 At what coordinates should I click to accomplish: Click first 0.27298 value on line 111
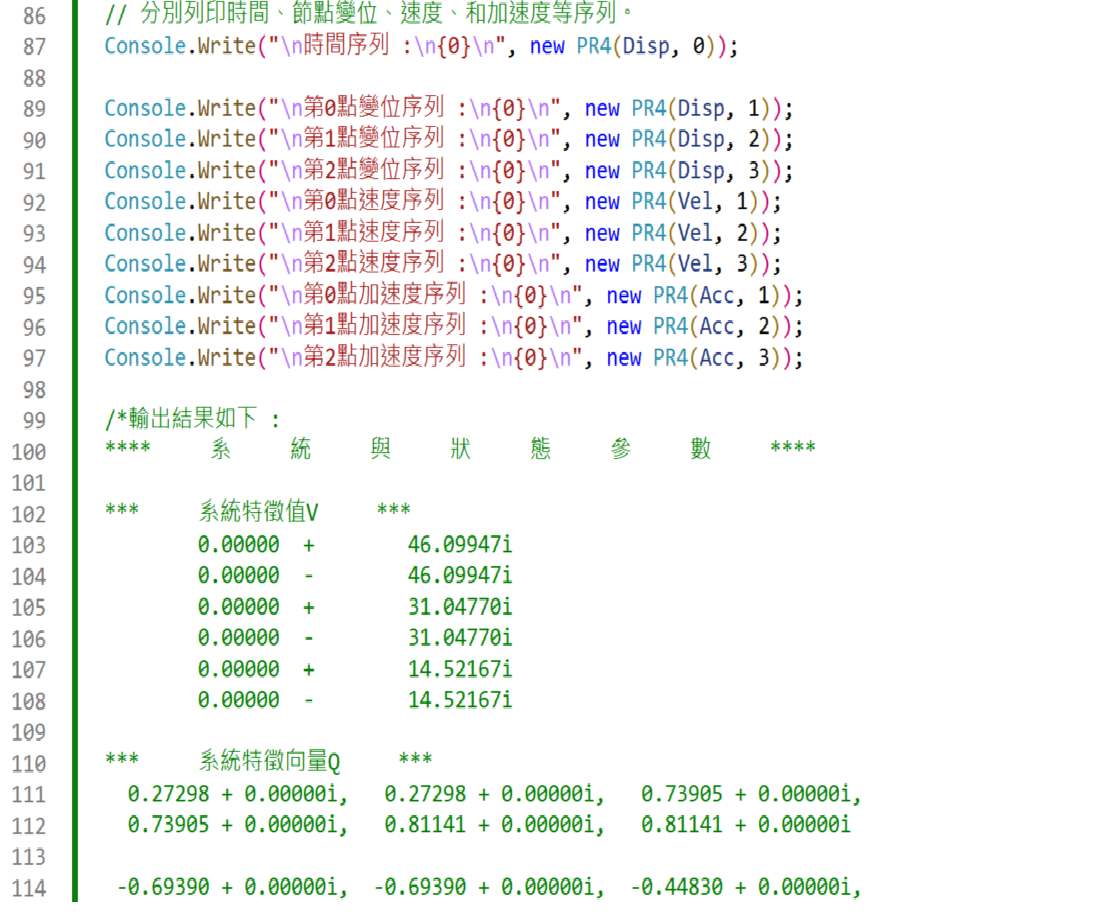pyautogui.click(x=168, y=794)
